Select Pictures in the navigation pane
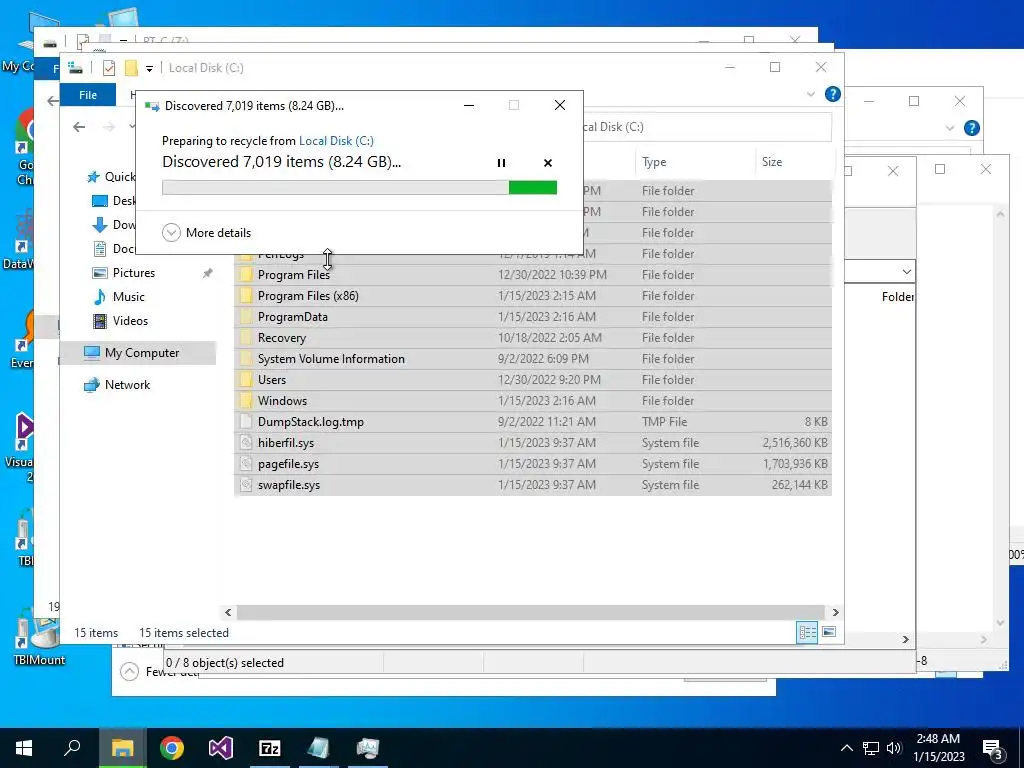The width and height of the screenshot is (1024, 768). tap(134, 273)
